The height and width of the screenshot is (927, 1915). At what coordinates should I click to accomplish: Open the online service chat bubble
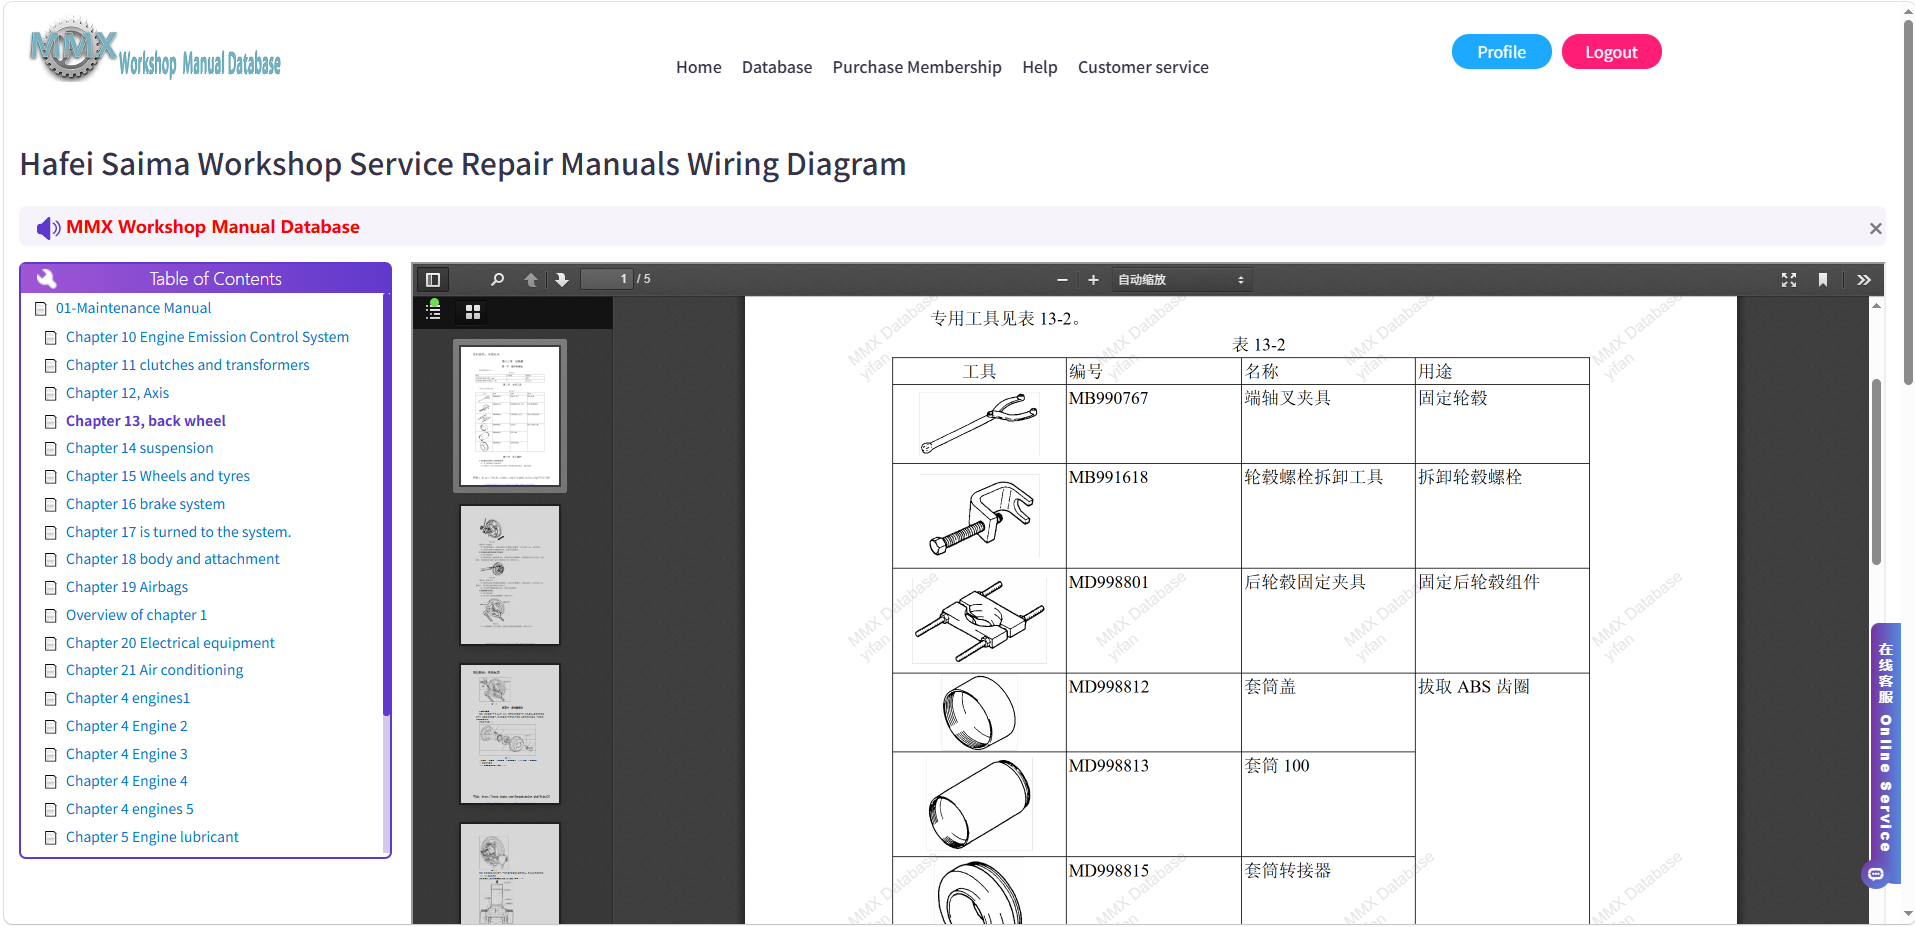[1875, 875]
